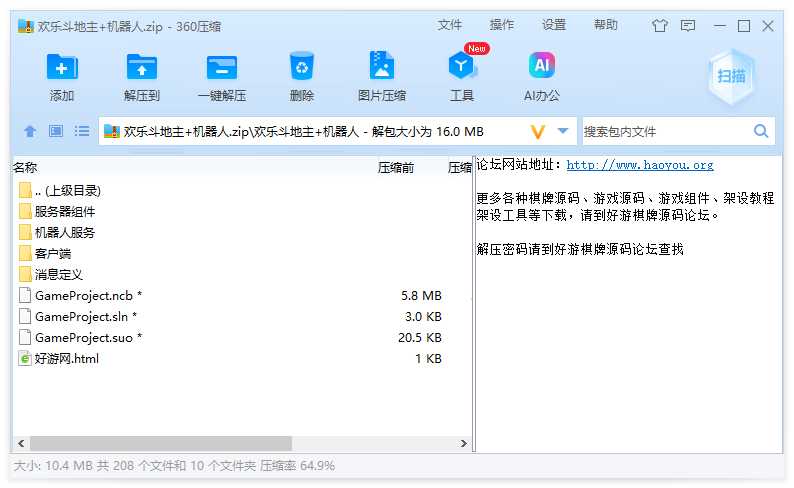Click the 解压密码请到好游棋牌源码论坛查找 comment text
Screen dimensions: 794x488
[x=580, y=249]
